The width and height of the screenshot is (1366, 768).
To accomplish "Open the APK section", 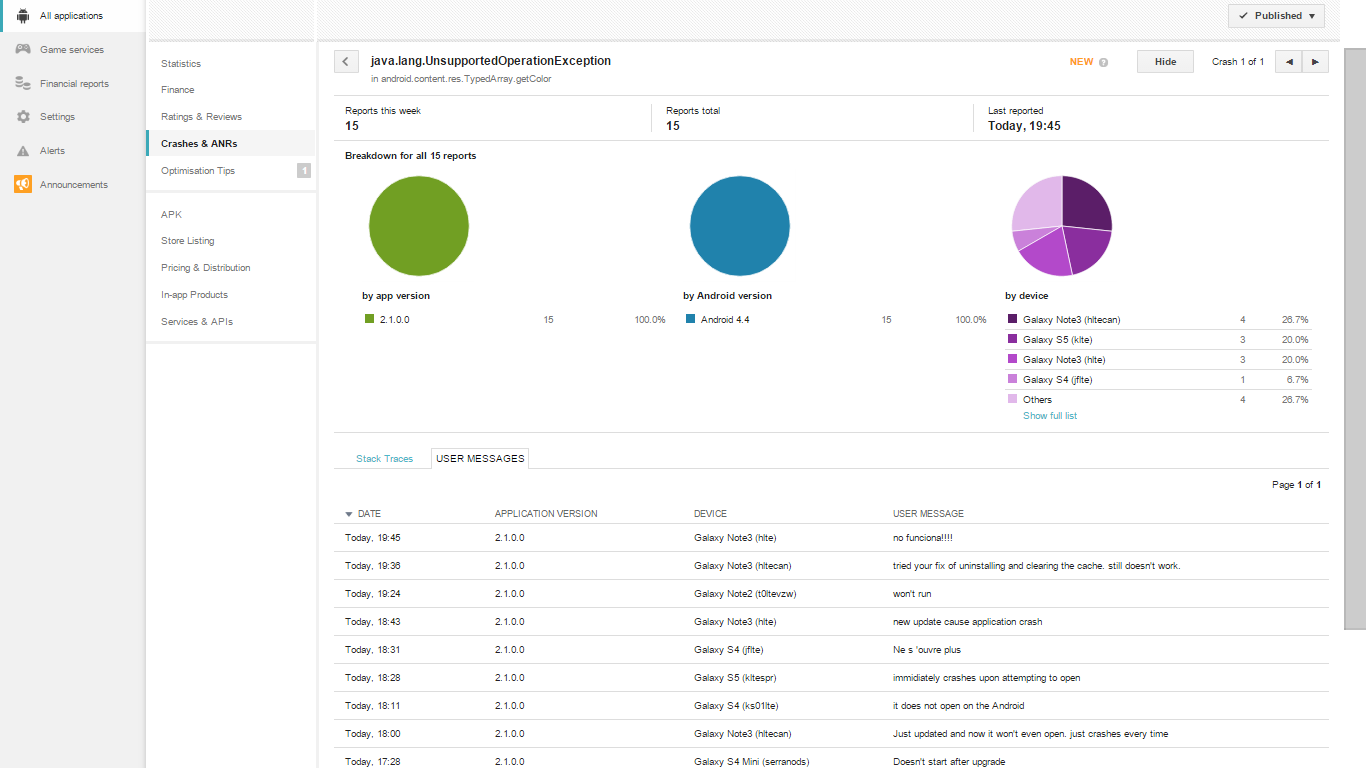I will tap(171, 215).
